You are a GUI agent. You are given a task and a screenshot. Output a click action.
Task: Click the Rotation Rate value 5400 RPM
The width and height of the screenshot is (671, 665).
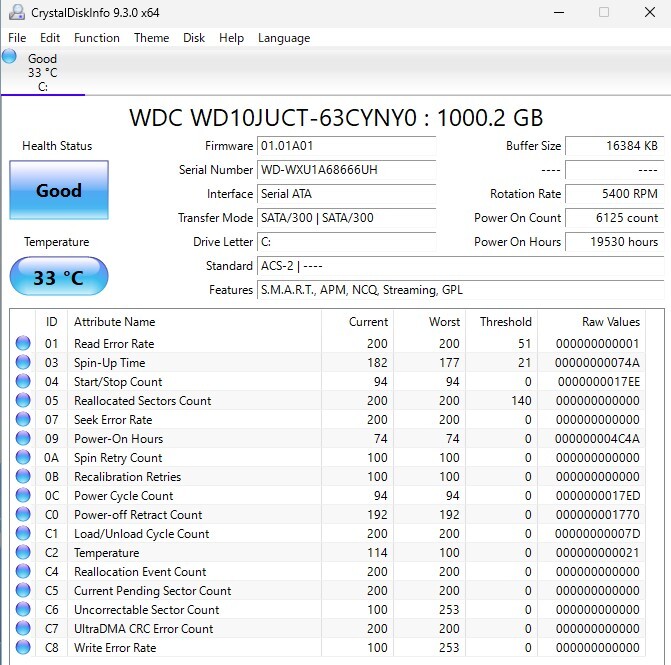[x=615, y=194]
